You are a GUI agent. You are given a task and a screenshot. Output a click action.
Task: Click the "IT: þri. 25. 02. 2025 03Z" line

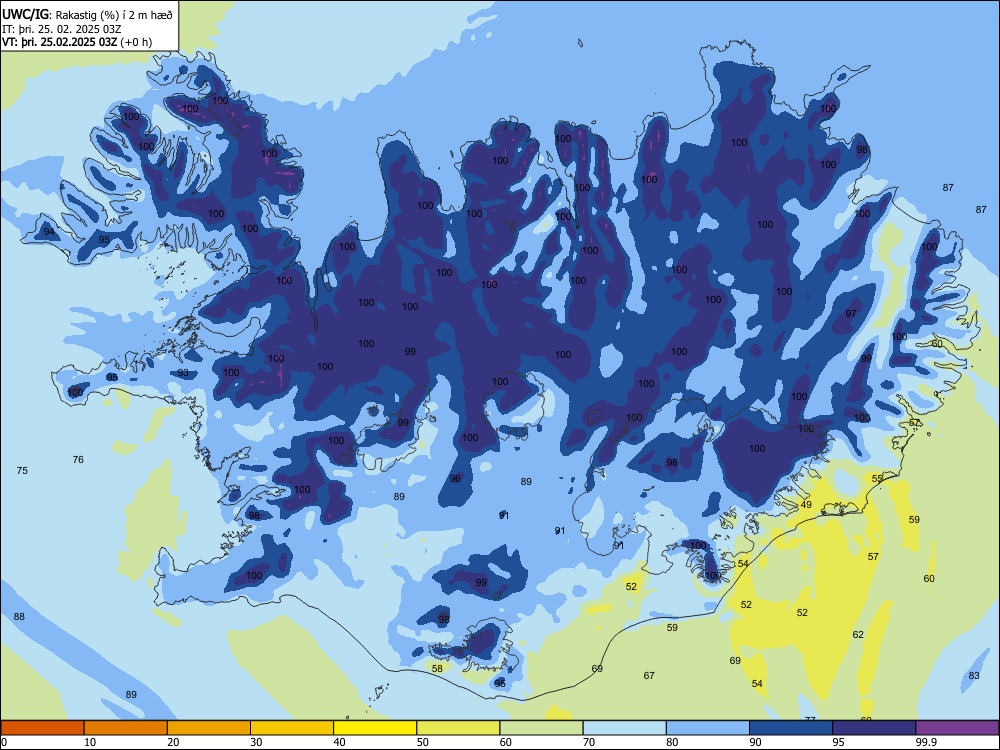62,29
